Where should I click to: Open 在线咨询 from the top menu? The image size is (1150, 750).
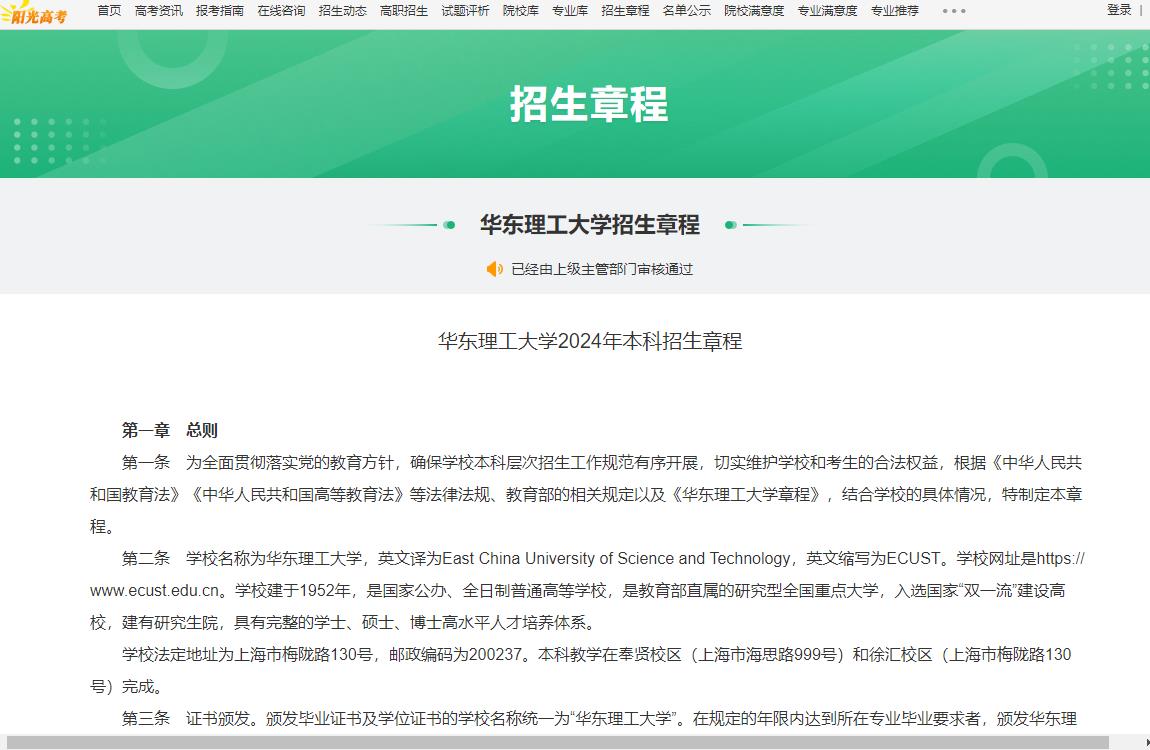click(281, 11)
